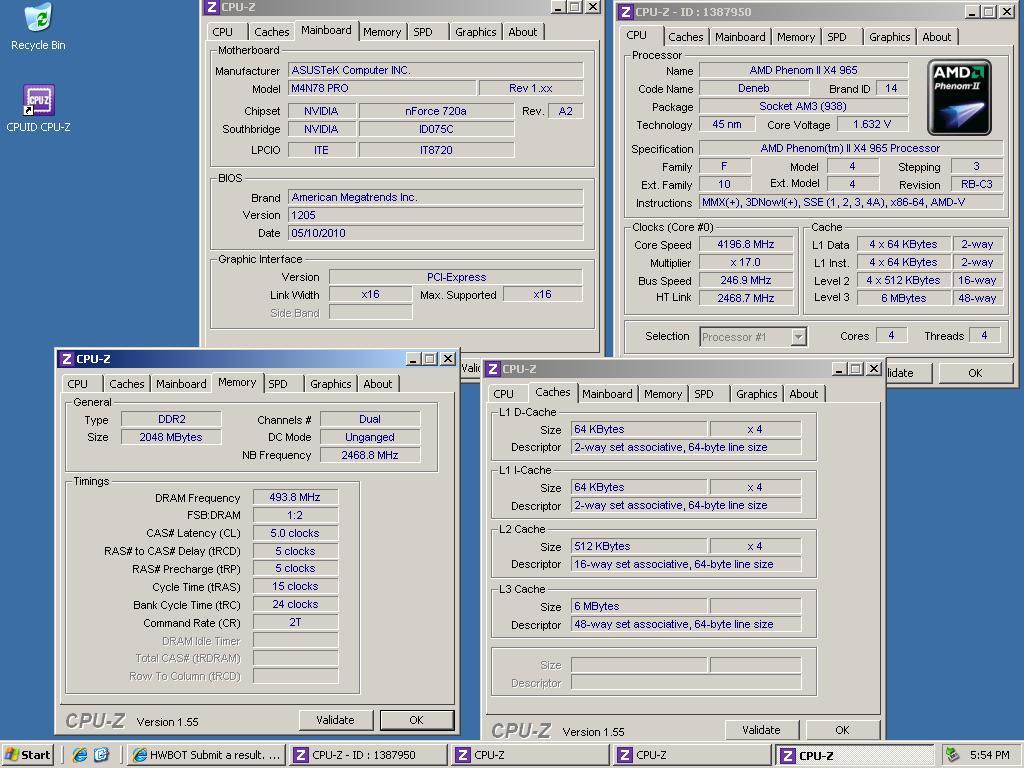Click OK button in the Memory window
Viewport: 1024px width, 768px height.
coord(417,720)
